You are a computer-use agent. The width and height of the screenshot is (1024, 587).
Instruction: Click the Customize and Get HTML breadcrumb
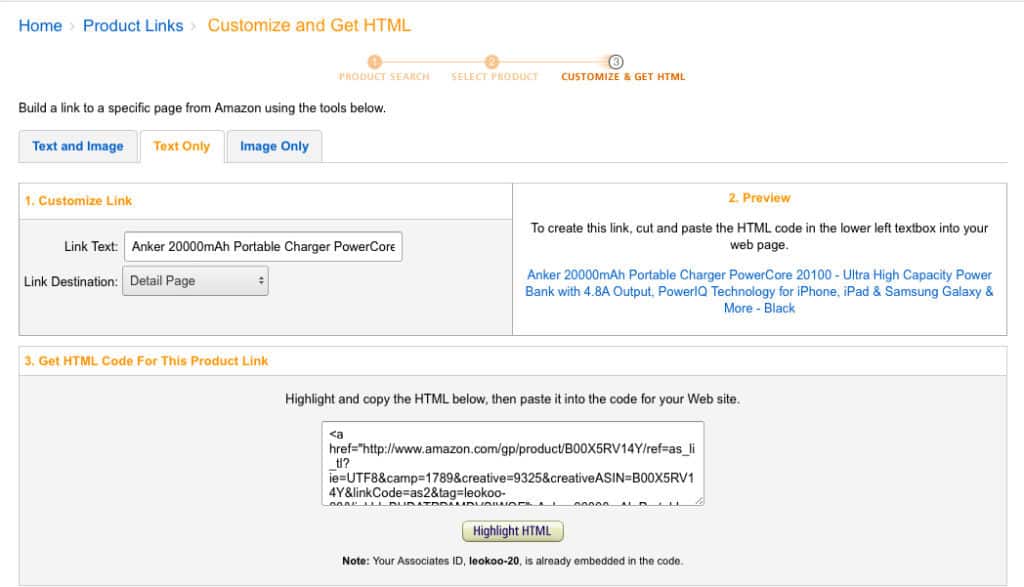(308, 25)
